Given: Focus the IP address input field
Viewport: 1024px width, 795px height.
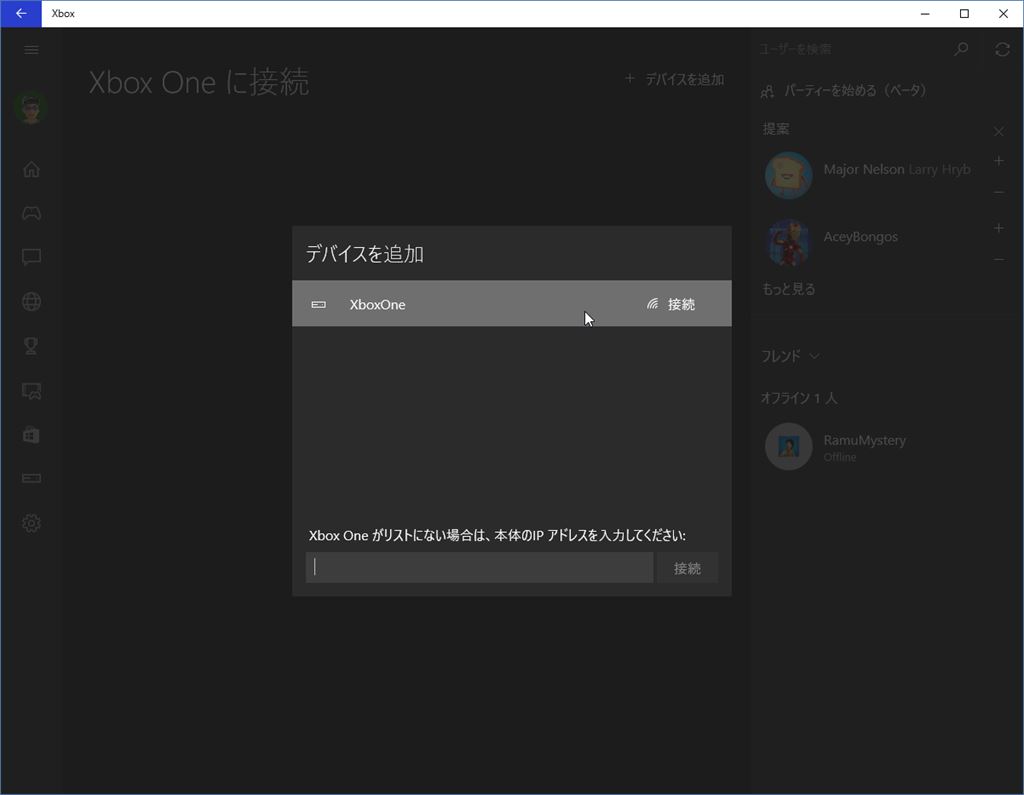Looking at the screenshot, I should [479, 568].
